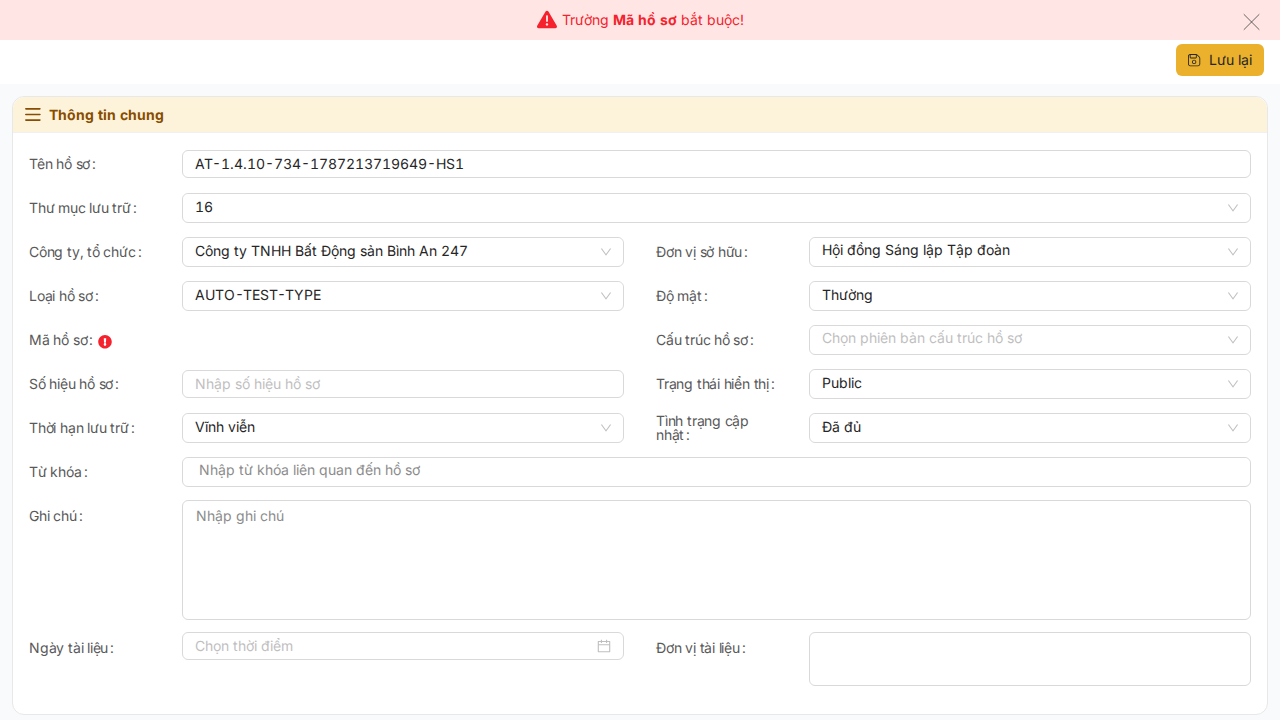
Task: Click the Độ mật label
Action: click(682, 296)
